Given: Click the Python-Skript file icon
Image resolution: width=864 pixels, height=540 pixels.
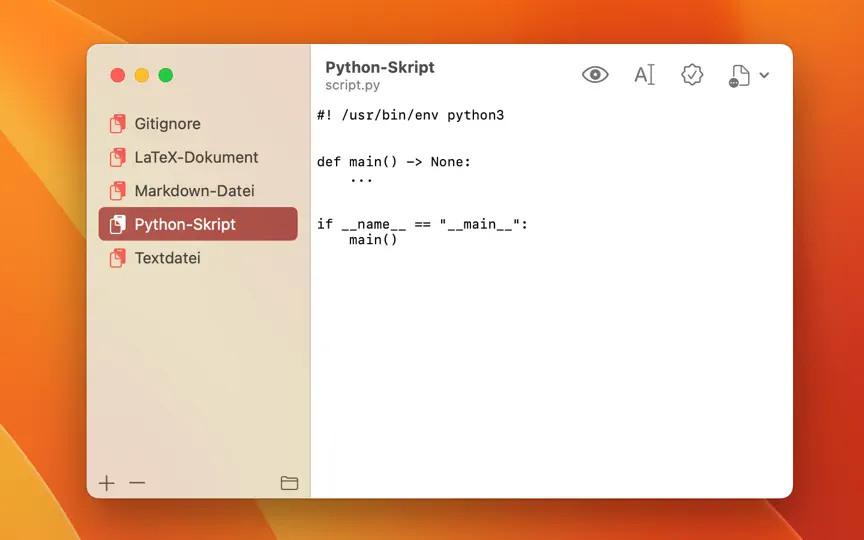Looking at the screenshot, I should pos(117,224).
